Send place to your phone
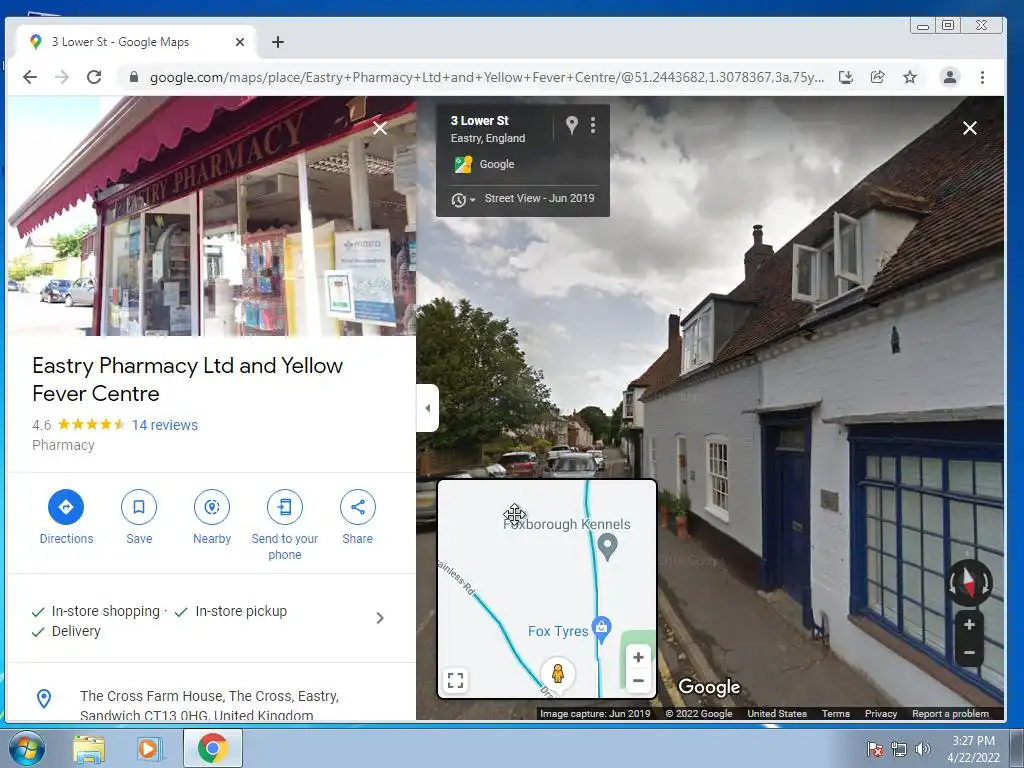This screenshot has height=768, width=1024. 285,507
